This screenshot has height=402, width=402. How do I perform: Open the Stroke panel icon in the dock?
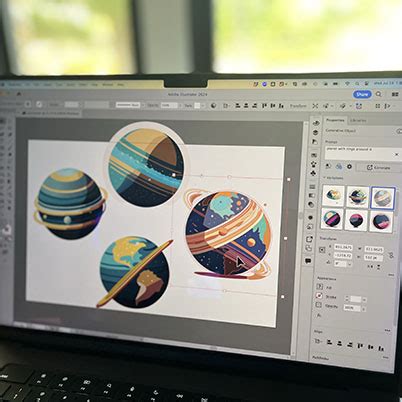(312, 187)
